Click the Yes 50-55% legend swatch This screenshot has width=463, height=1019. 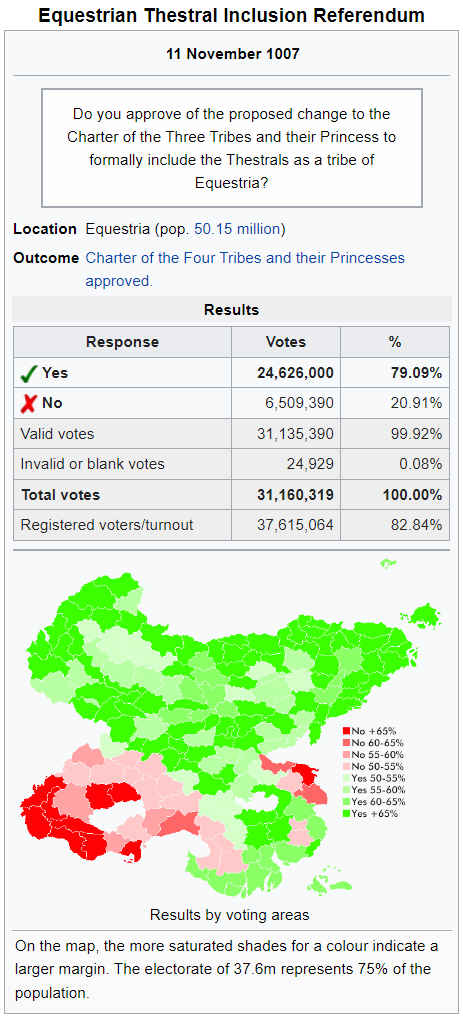click(347, 778)
